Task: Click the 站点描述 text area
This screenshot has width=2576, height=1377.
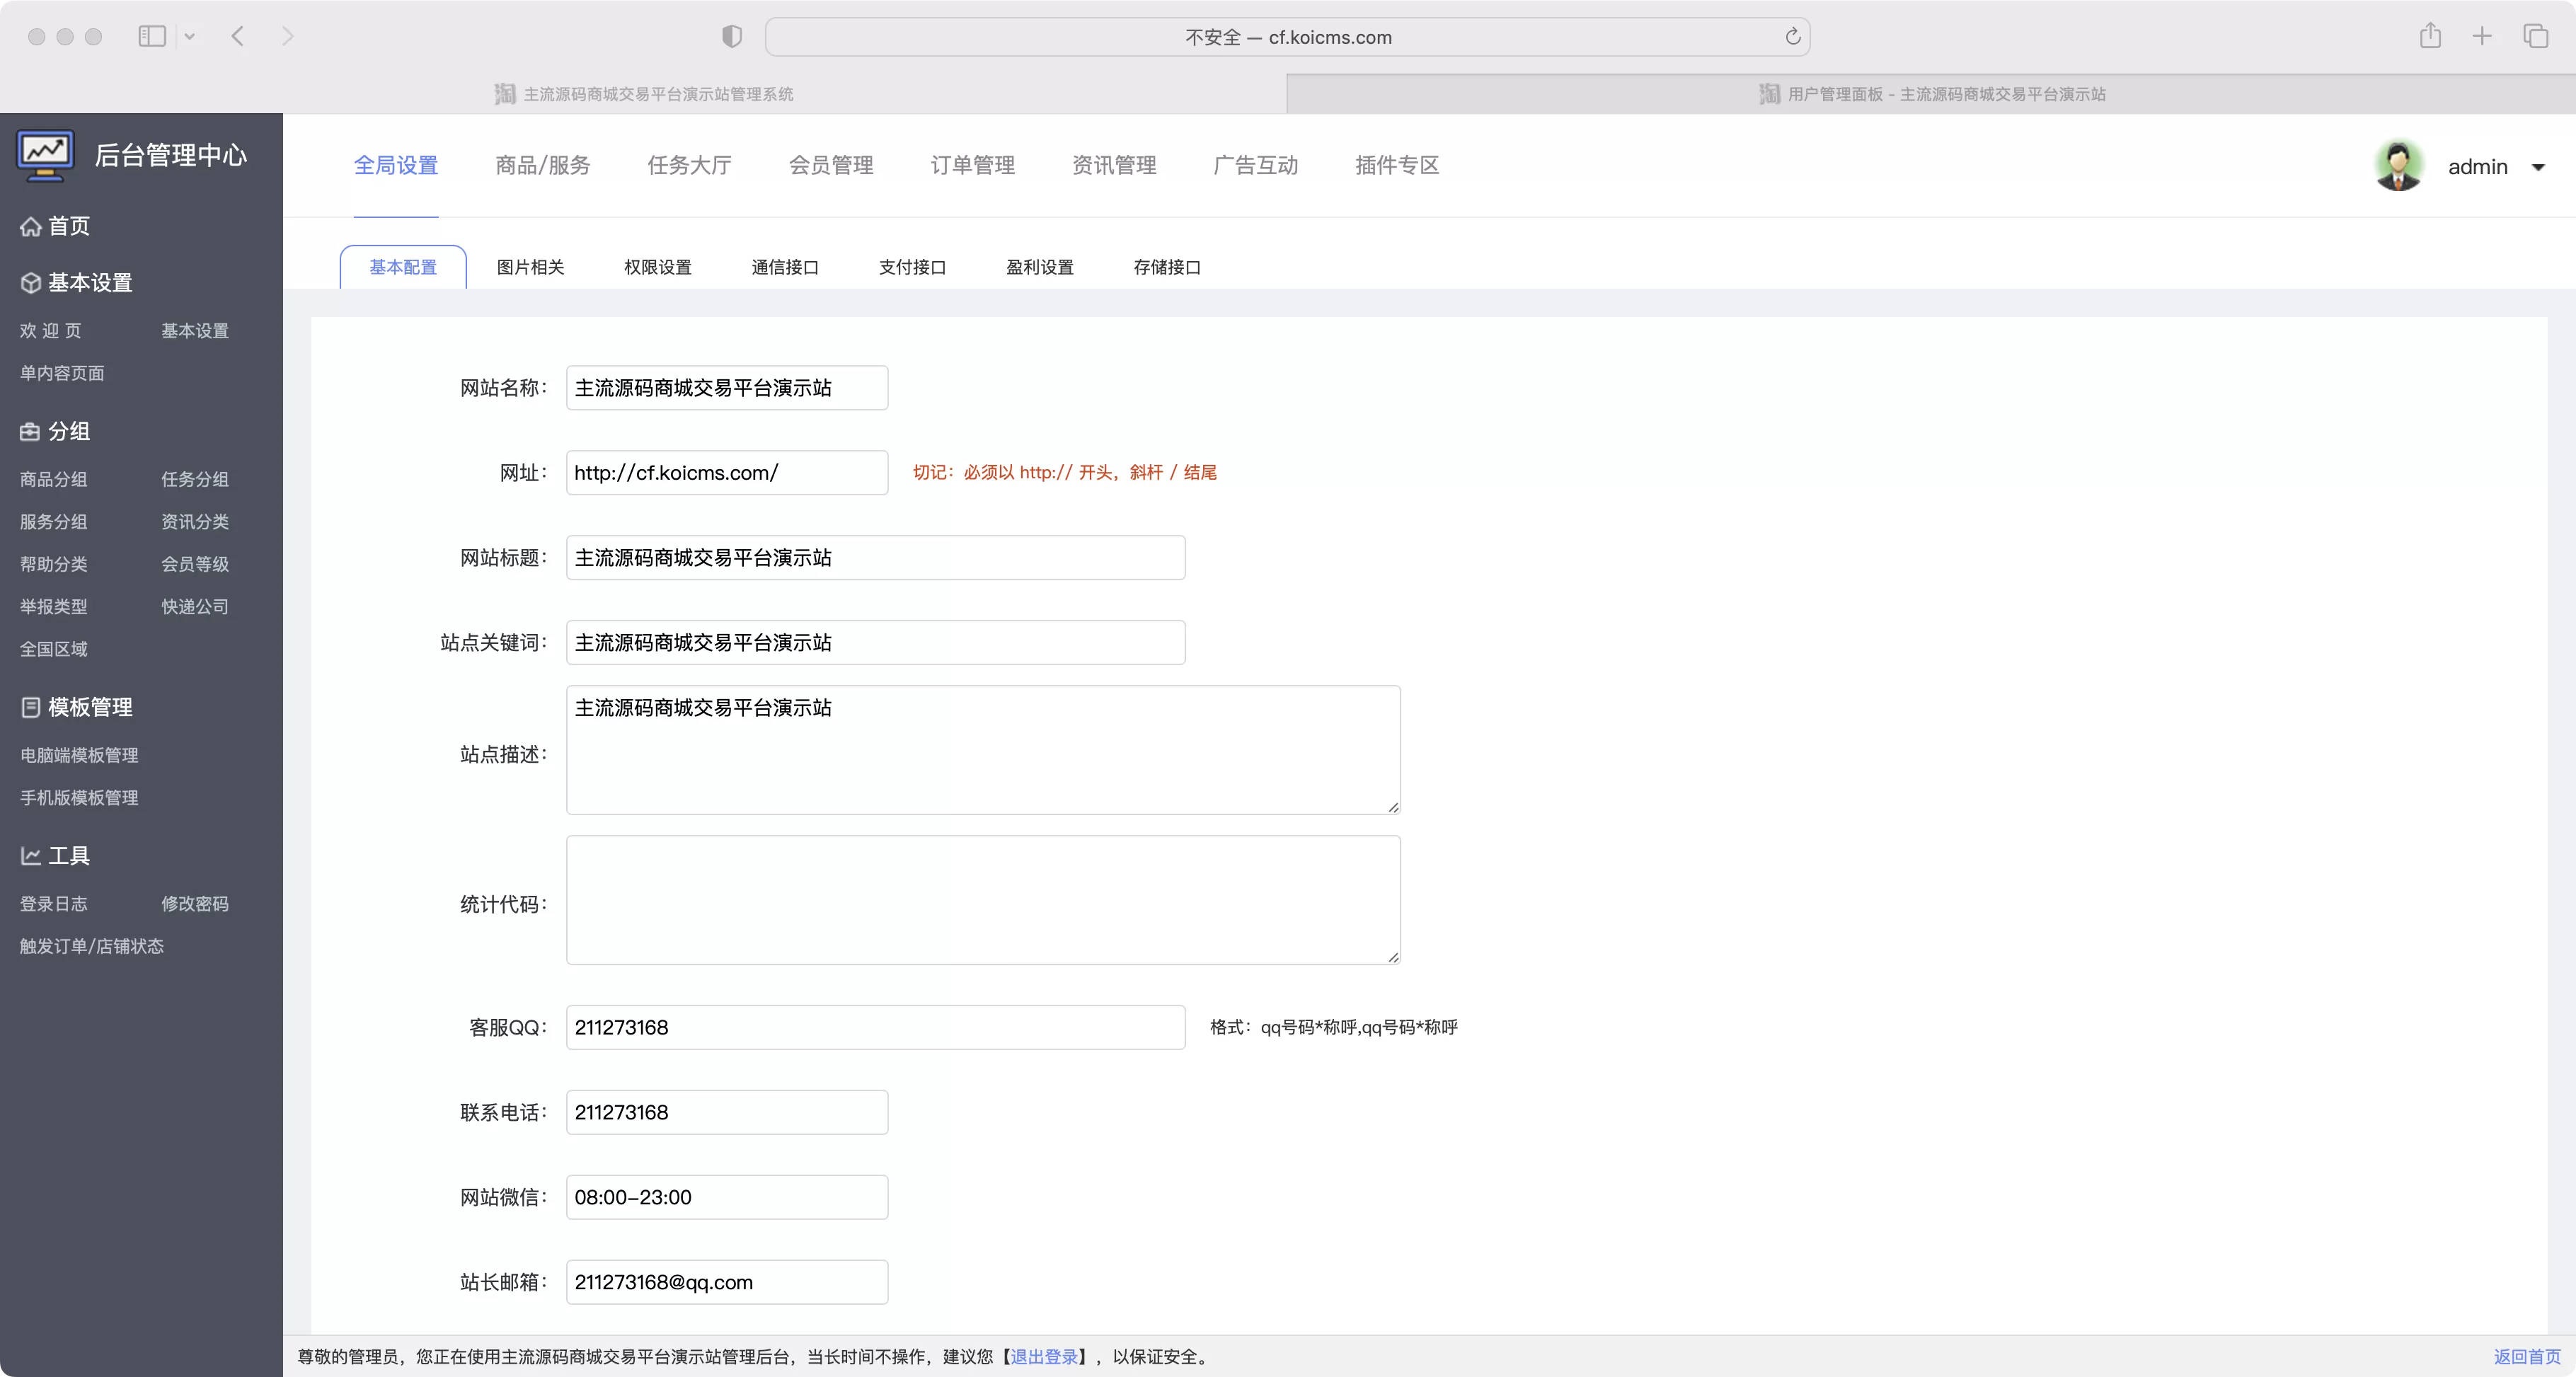Action: [983, 750]
